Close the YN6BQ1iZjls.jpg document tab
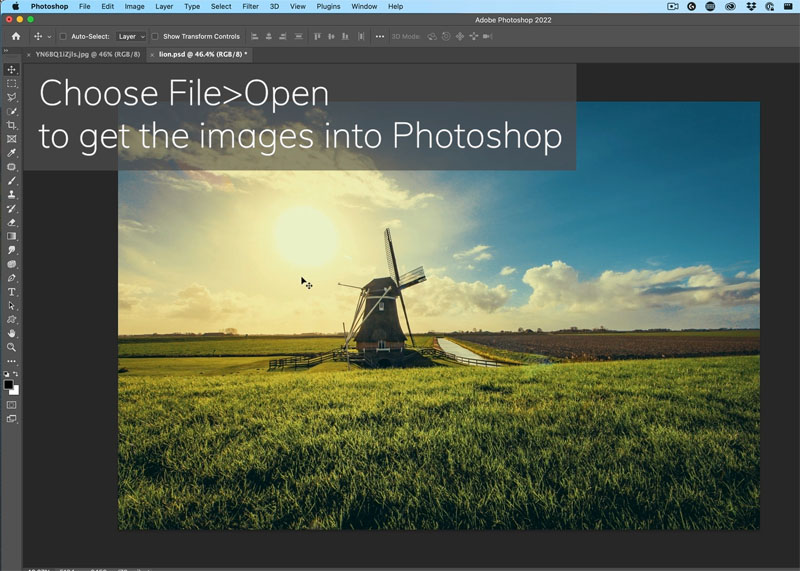 [x=29, y=55]
